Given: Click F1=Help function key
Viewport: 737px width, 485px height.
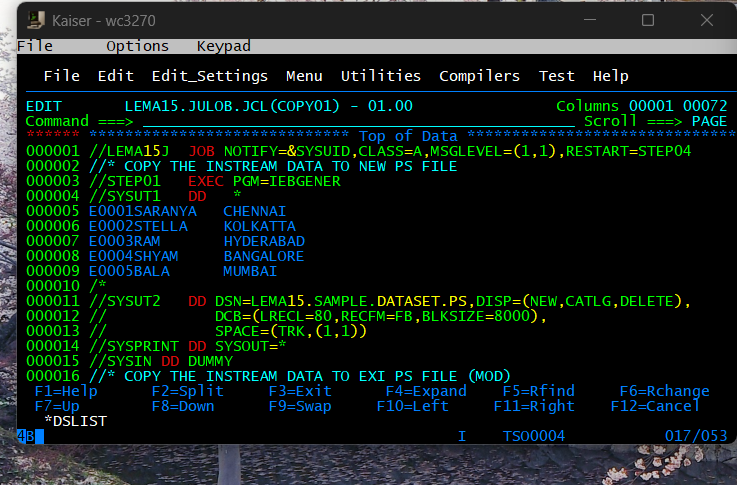Looking at the screenshot, I should coord(66,391).
